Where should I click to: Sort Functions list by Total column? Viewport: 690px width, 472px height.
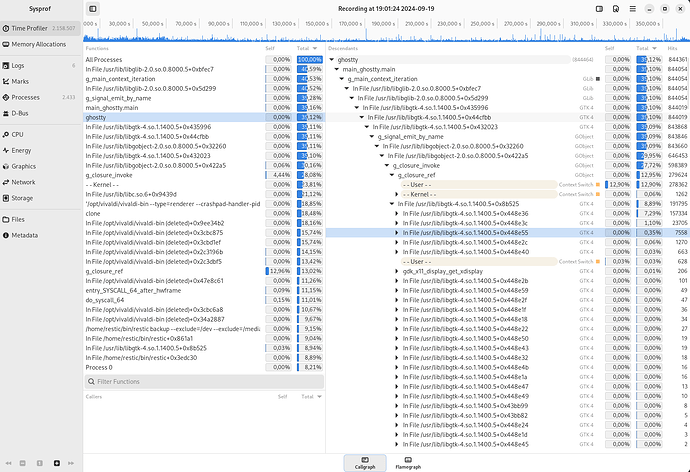click(307, 48)
